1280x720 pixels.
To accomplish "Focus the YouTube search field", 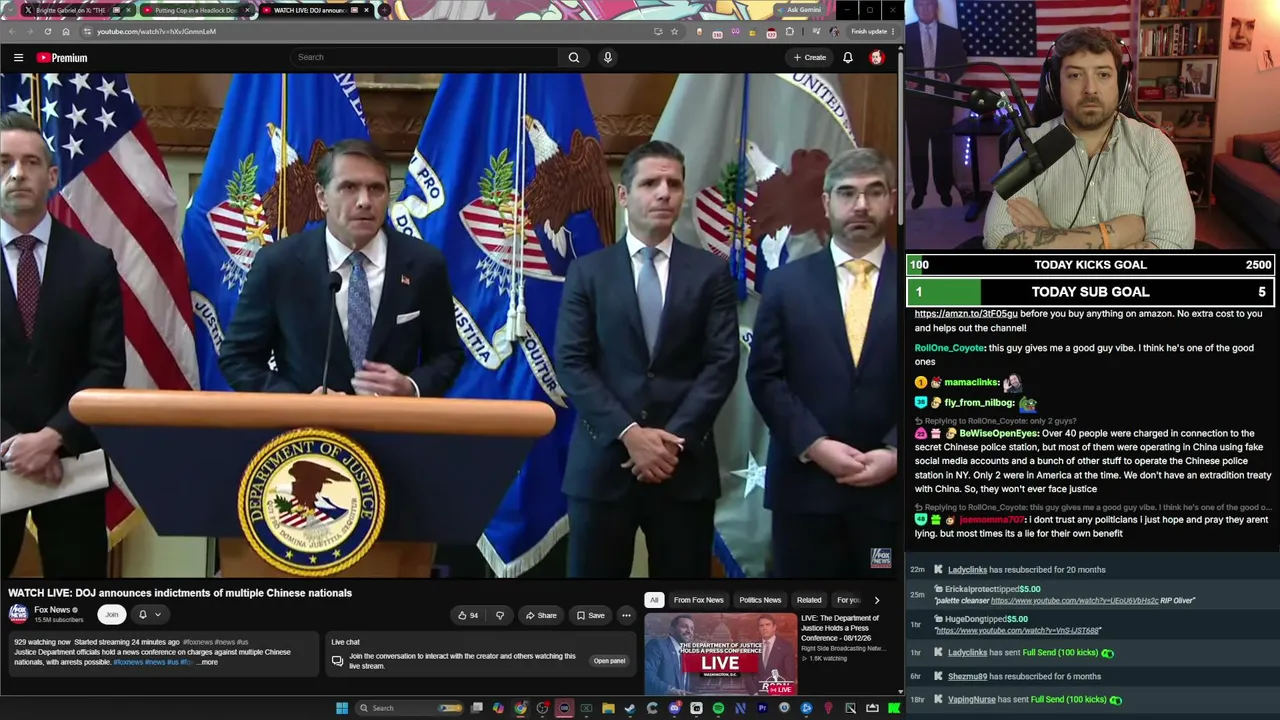I will coord(425,58).
